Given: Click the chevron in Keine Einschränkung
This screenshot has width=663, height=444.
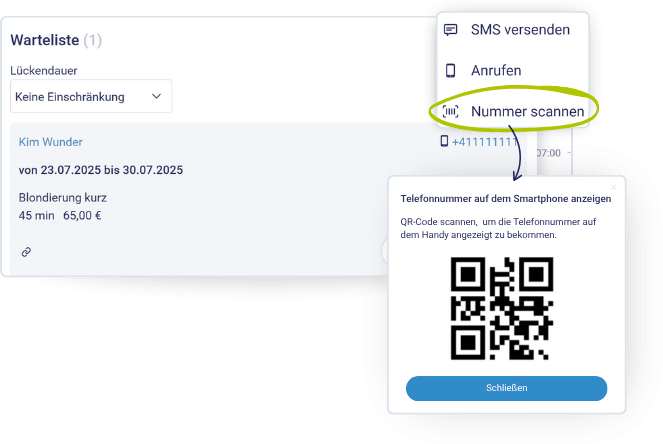Looking at the screenshot, I should click(156, 96).
